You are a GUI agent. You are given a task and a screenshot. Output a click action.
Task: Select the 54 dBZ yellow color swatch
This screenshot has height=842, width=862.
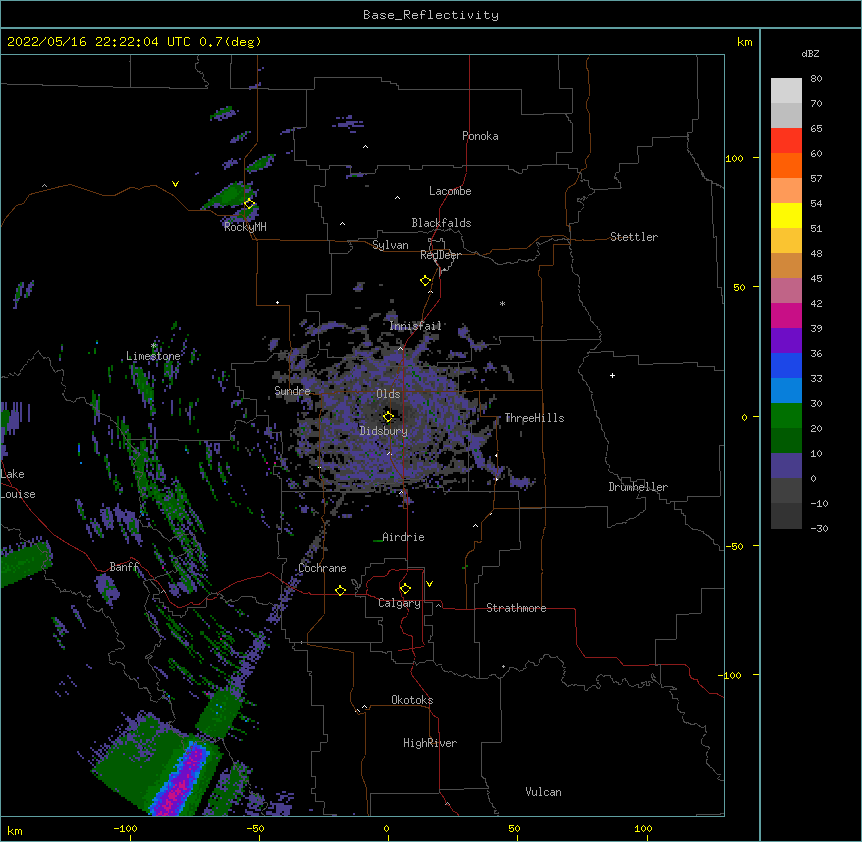point(786,215)
